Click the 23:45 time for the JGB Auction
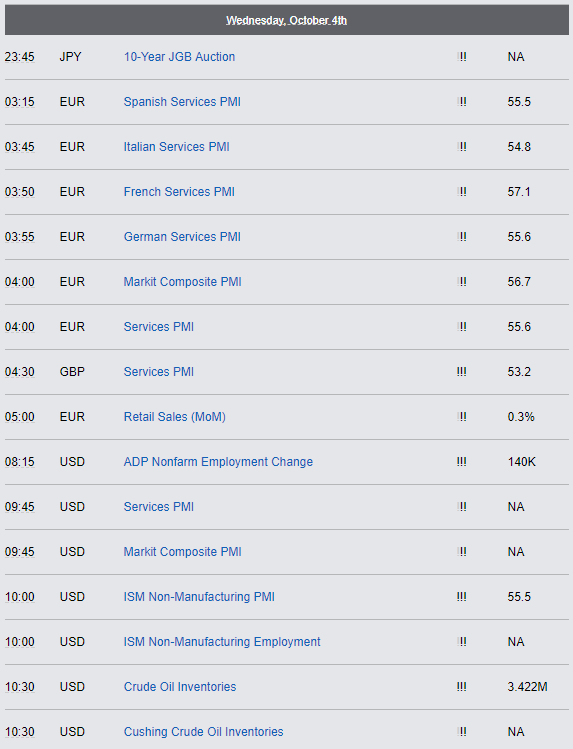Screen dimensions: 573x749 point(20,57)
